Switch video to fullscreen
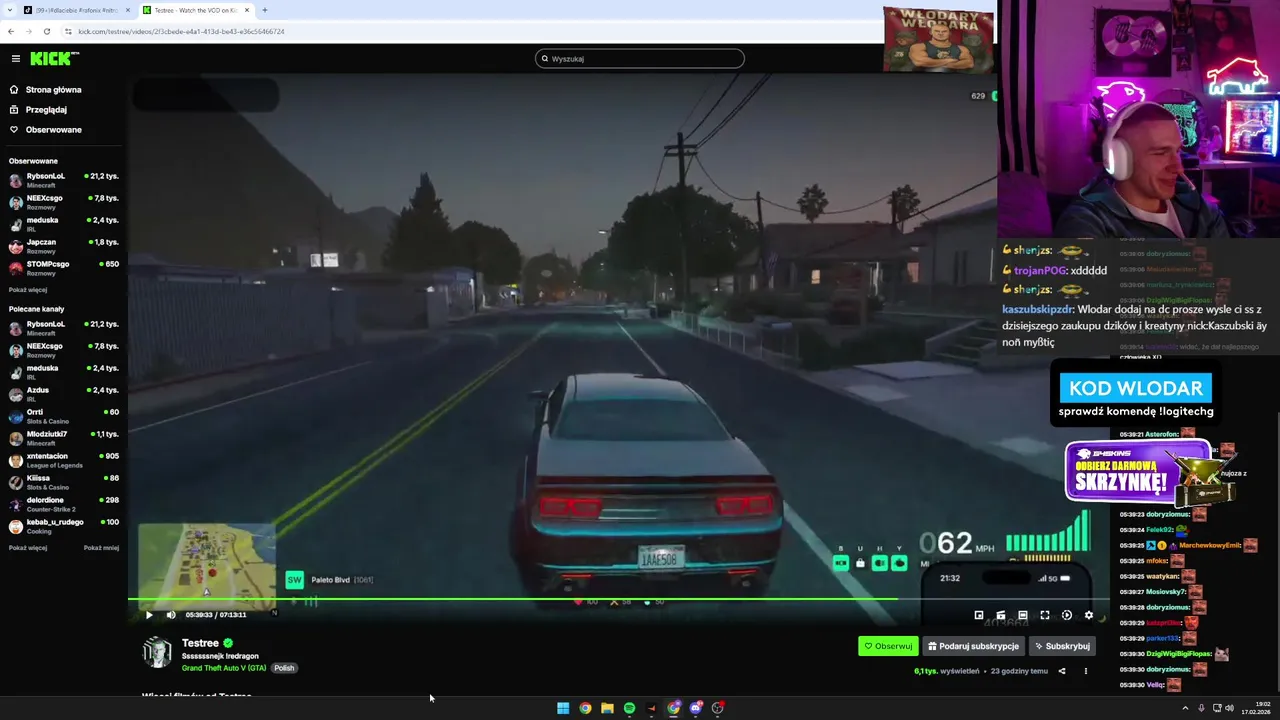1280x720 pixels. pos(1045,615)
